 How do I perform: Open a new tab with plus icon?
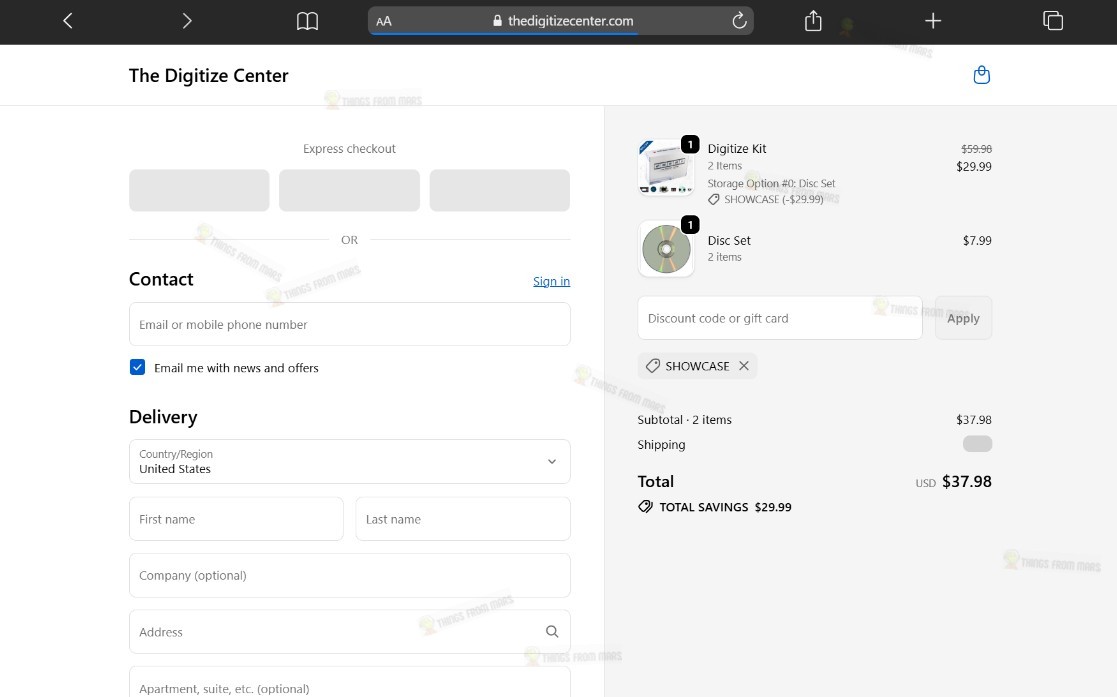click(932, 21)
